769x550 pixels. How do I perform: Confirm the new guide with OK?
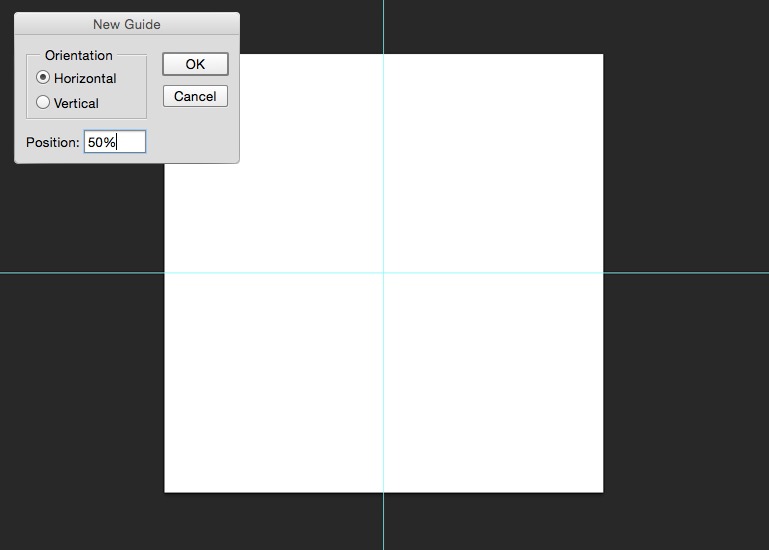(195, 64)
